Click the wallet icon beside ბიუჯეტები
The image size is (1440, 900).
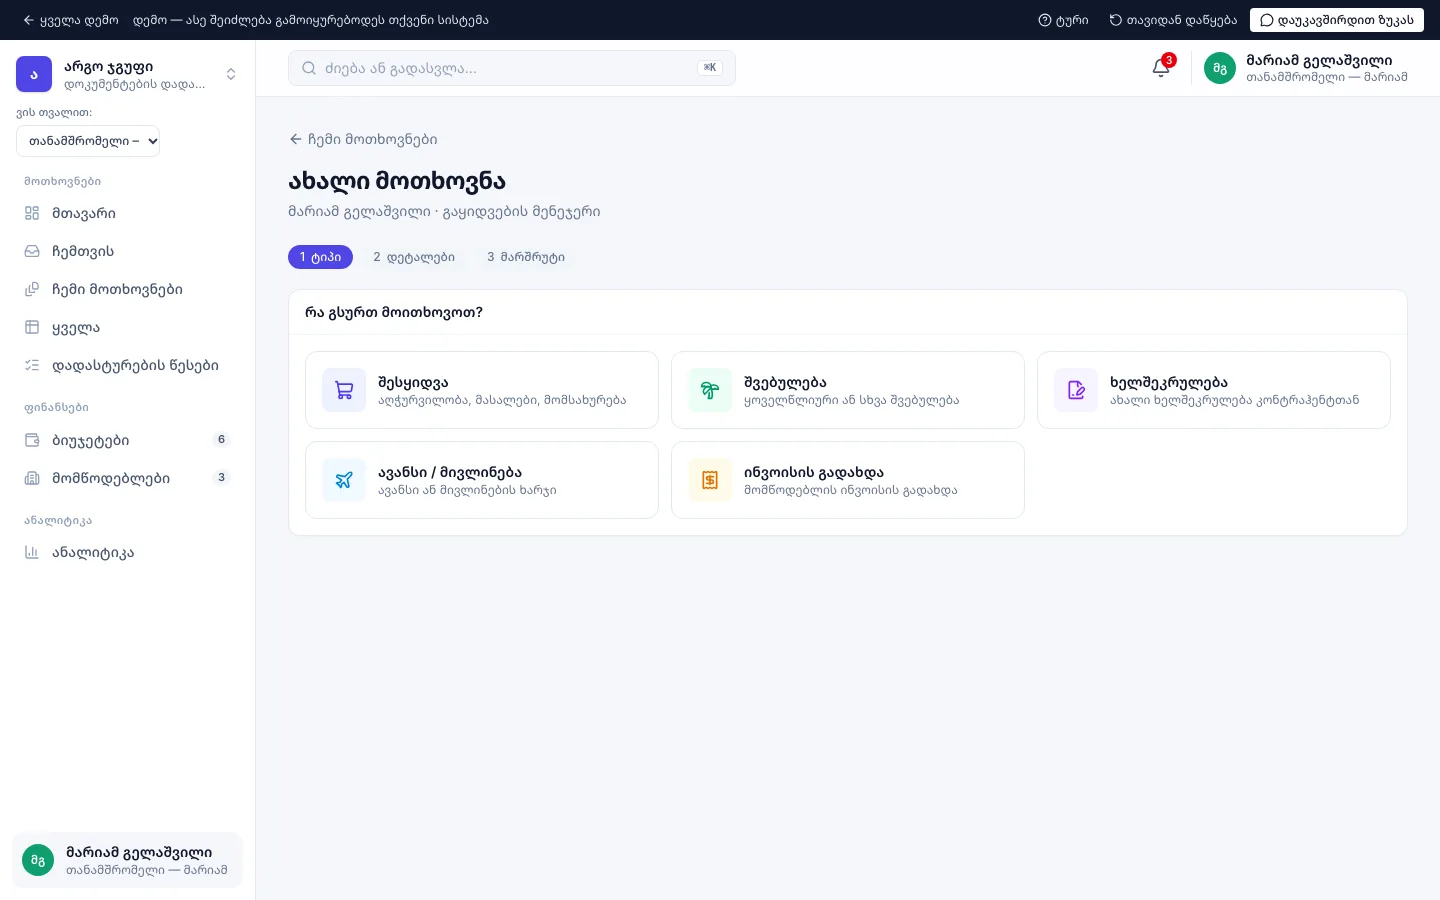pyautogui.click(x=32, y=440)
